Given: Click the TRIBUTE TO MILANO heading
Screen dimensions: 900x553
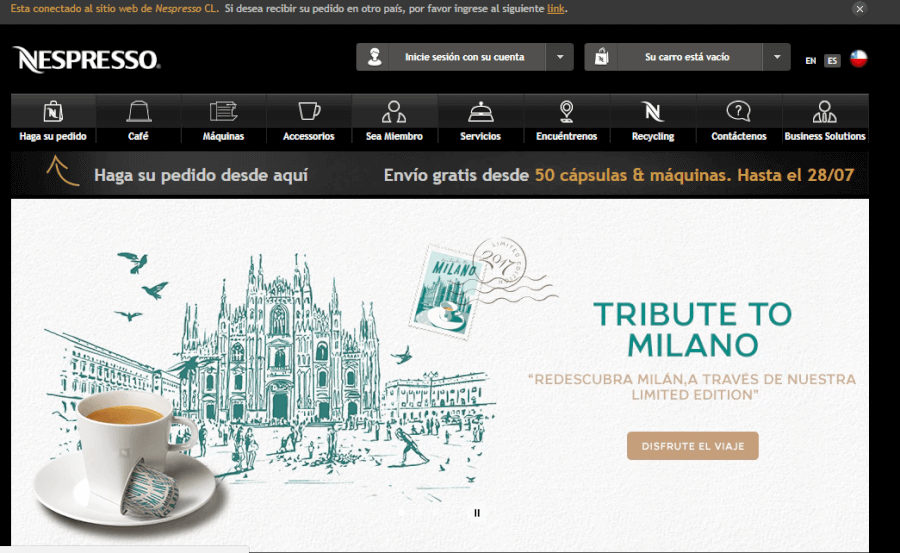Looking at the screenshot, I should tap(693, 329).
